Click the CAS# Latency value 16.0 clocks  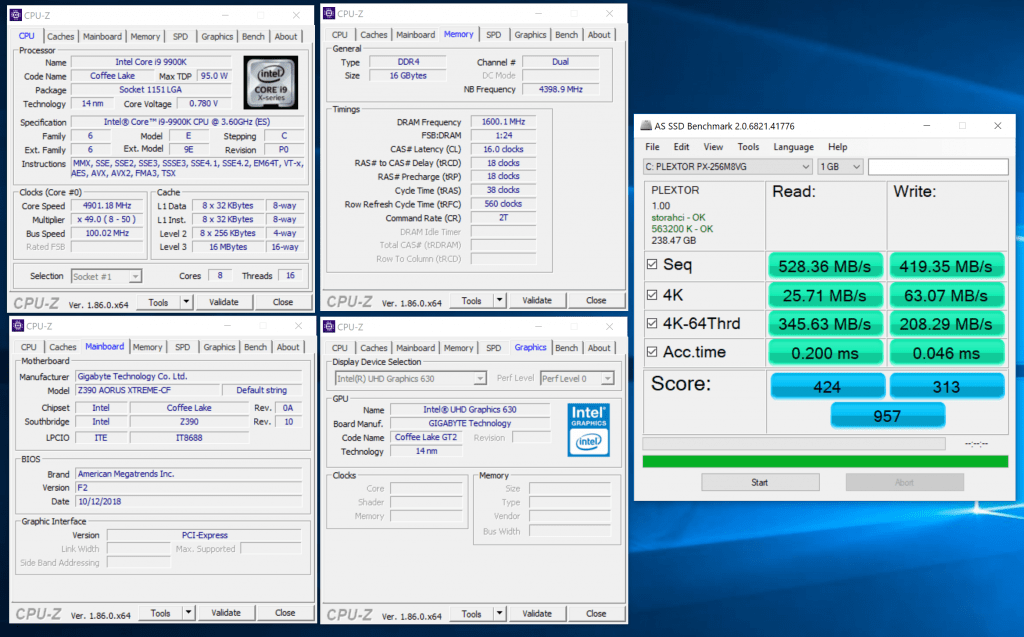(503, 149)
